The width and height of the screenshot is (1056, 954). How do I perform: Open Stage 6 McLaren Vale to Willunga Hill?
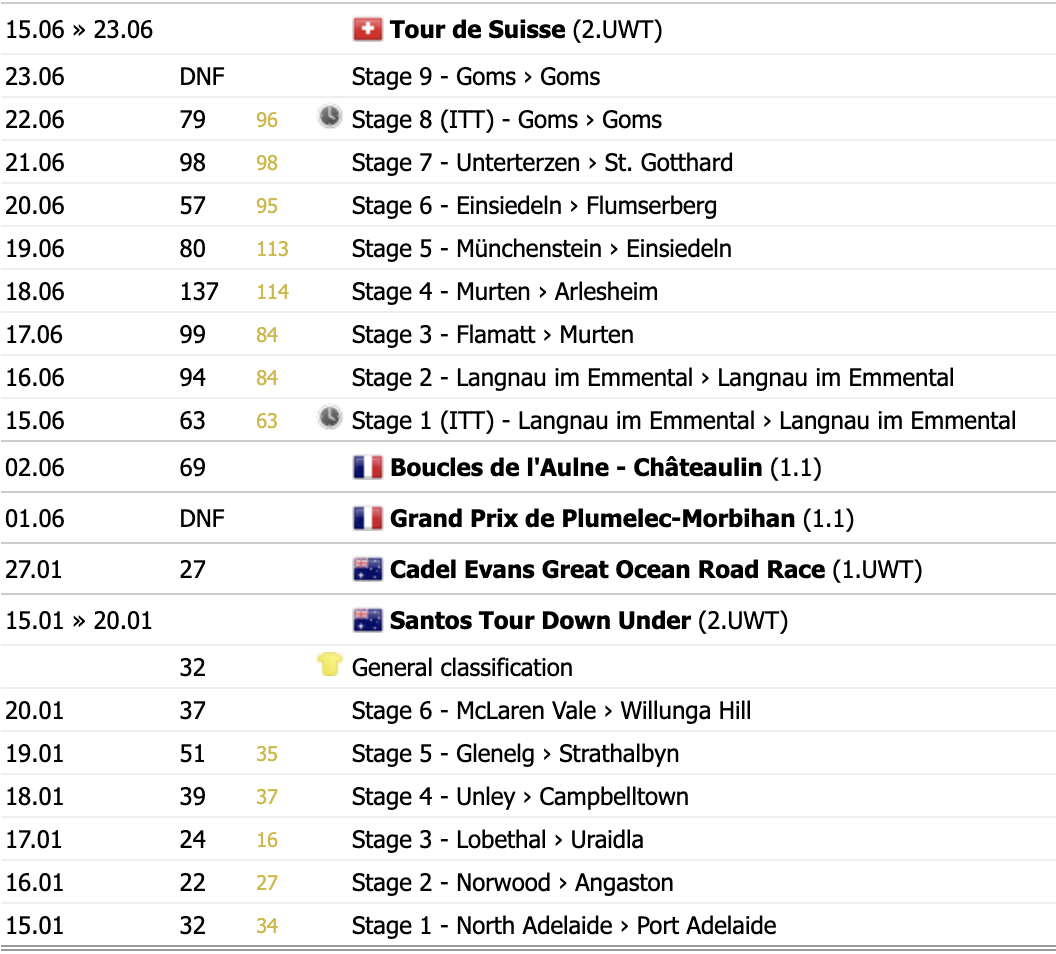point(551,711)
